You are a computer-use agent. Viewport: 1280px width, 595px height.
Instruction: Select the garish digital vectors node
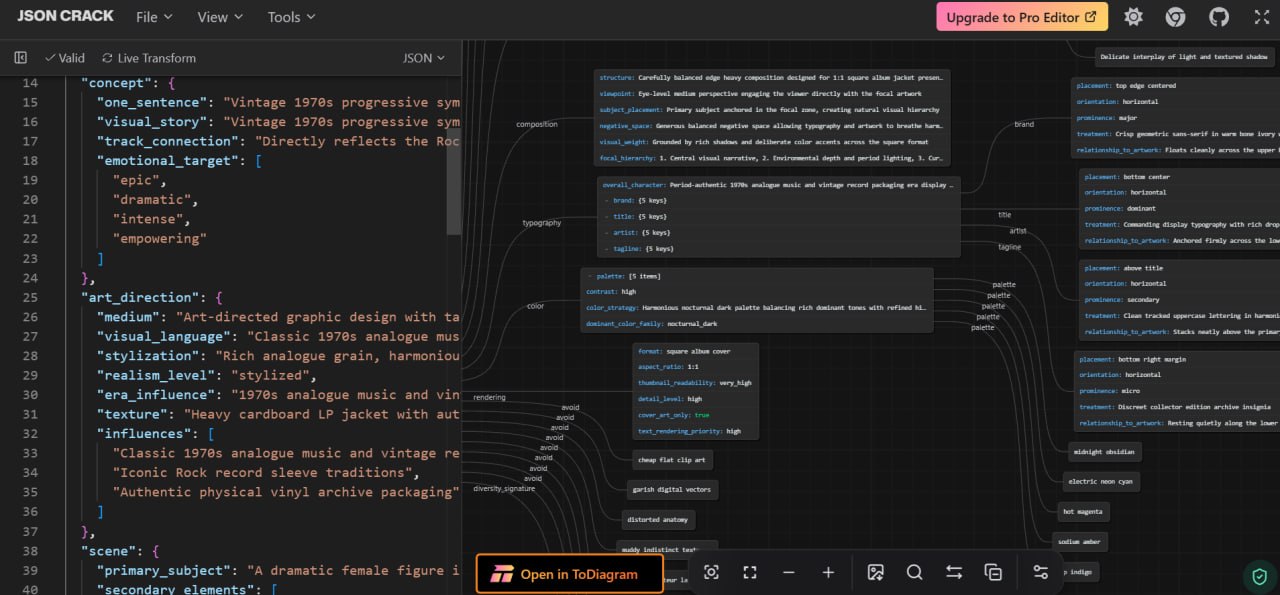672,490
